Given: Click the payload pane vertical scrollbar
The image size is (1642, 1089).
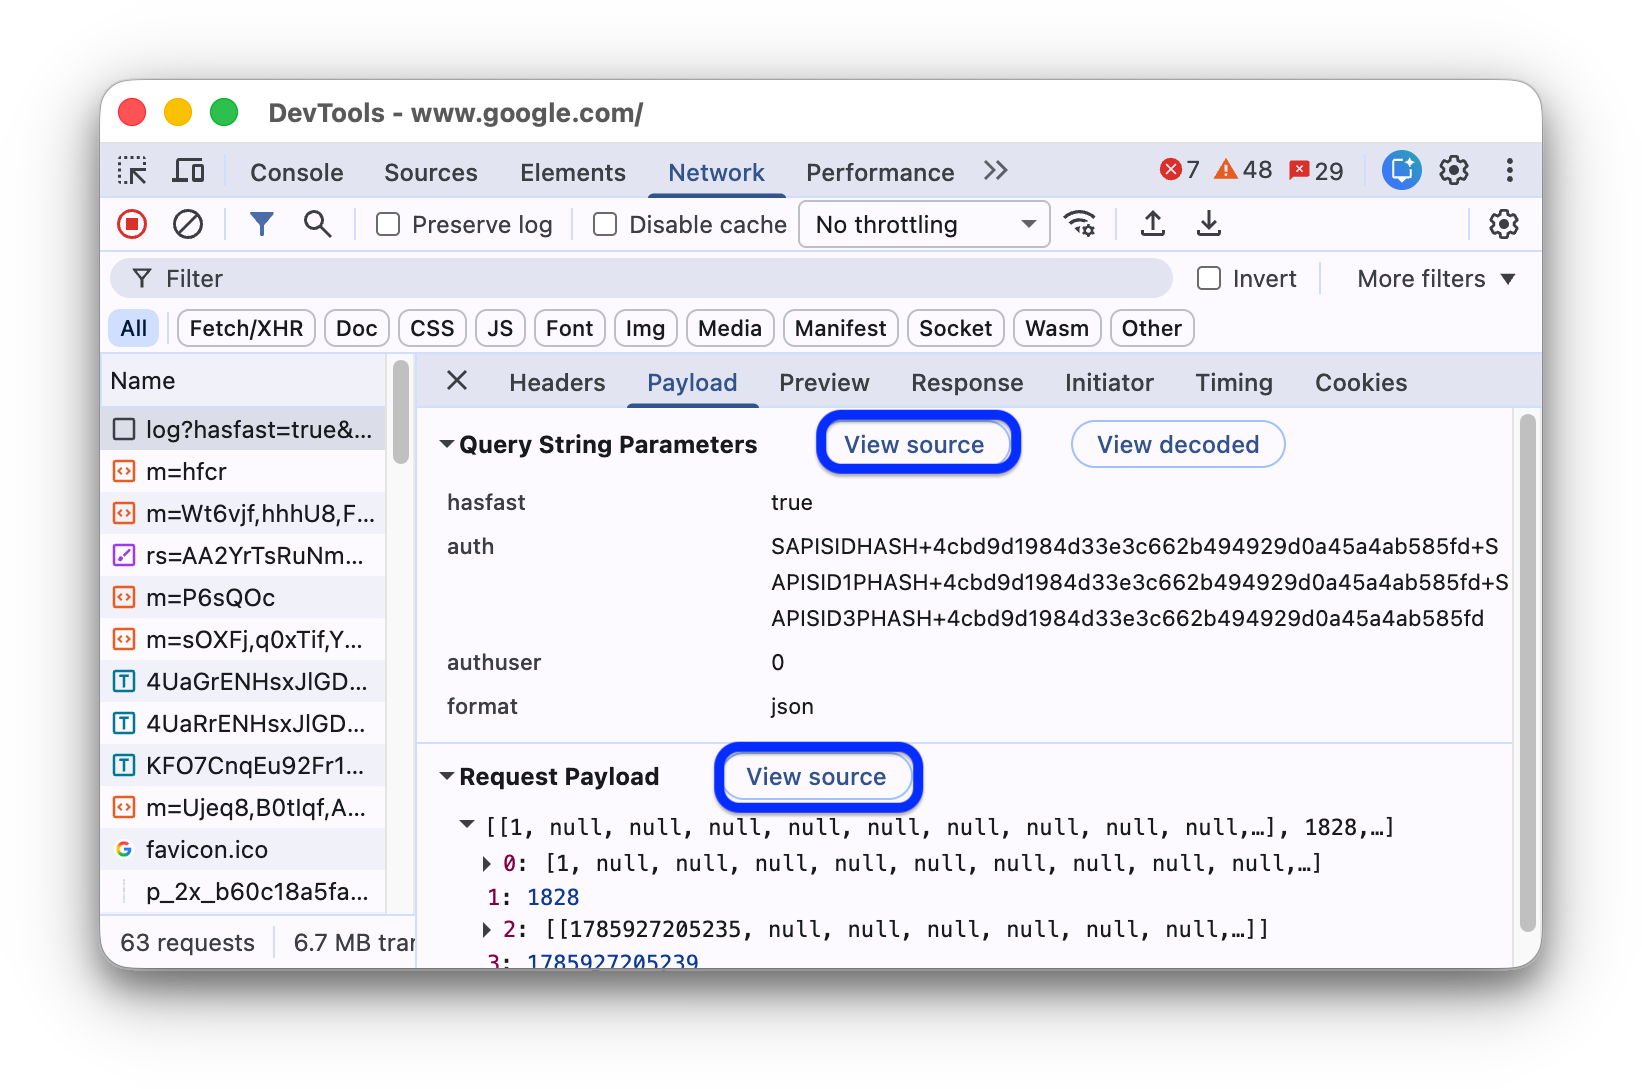Looking at the screenshot, I should point(1527,672).
